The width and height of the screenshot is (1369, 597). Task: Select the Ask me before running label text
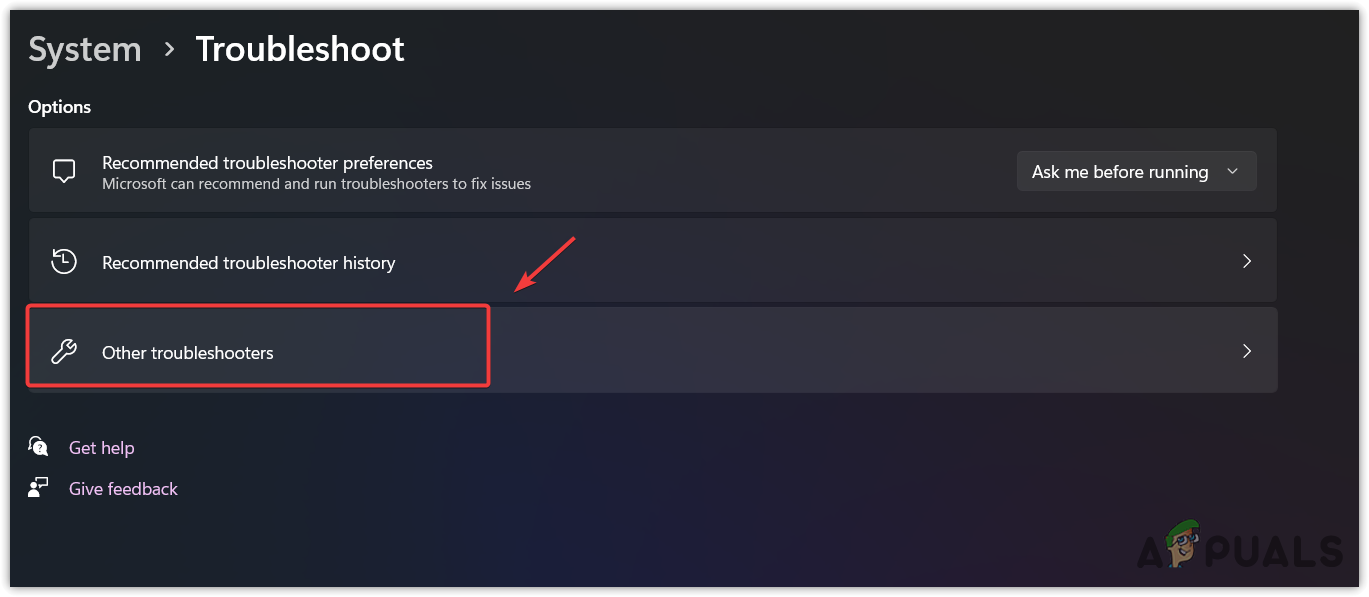point(1119,171)
